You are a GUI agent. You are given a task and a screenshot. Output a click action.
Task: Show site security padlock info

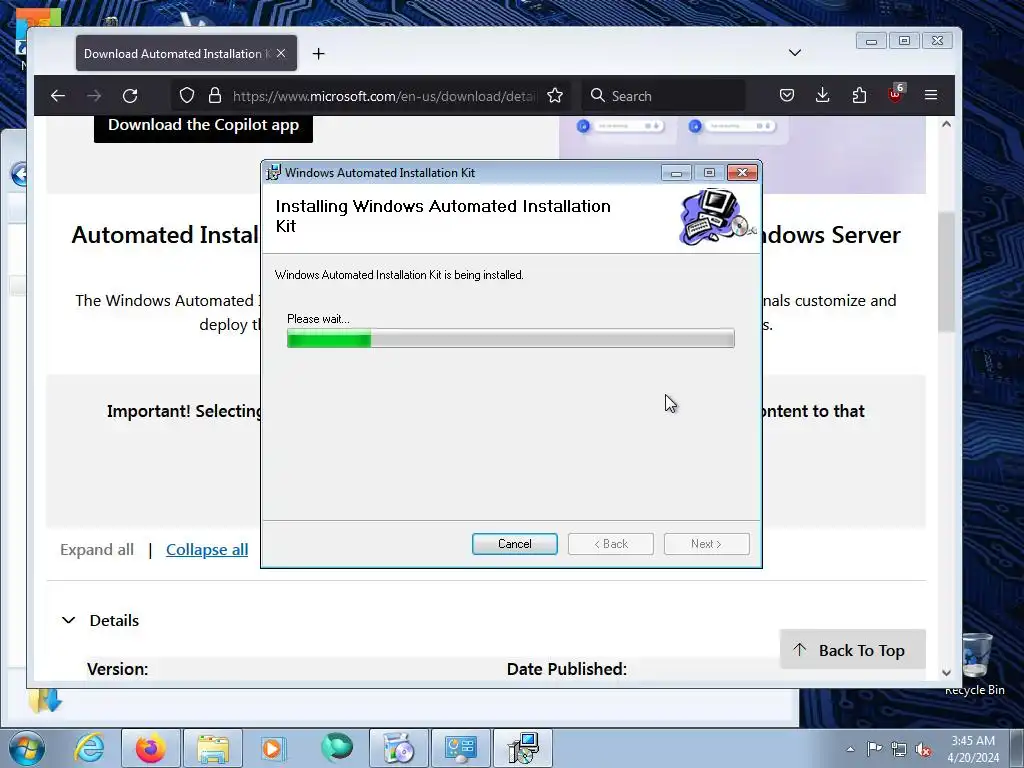coord(215,96)
